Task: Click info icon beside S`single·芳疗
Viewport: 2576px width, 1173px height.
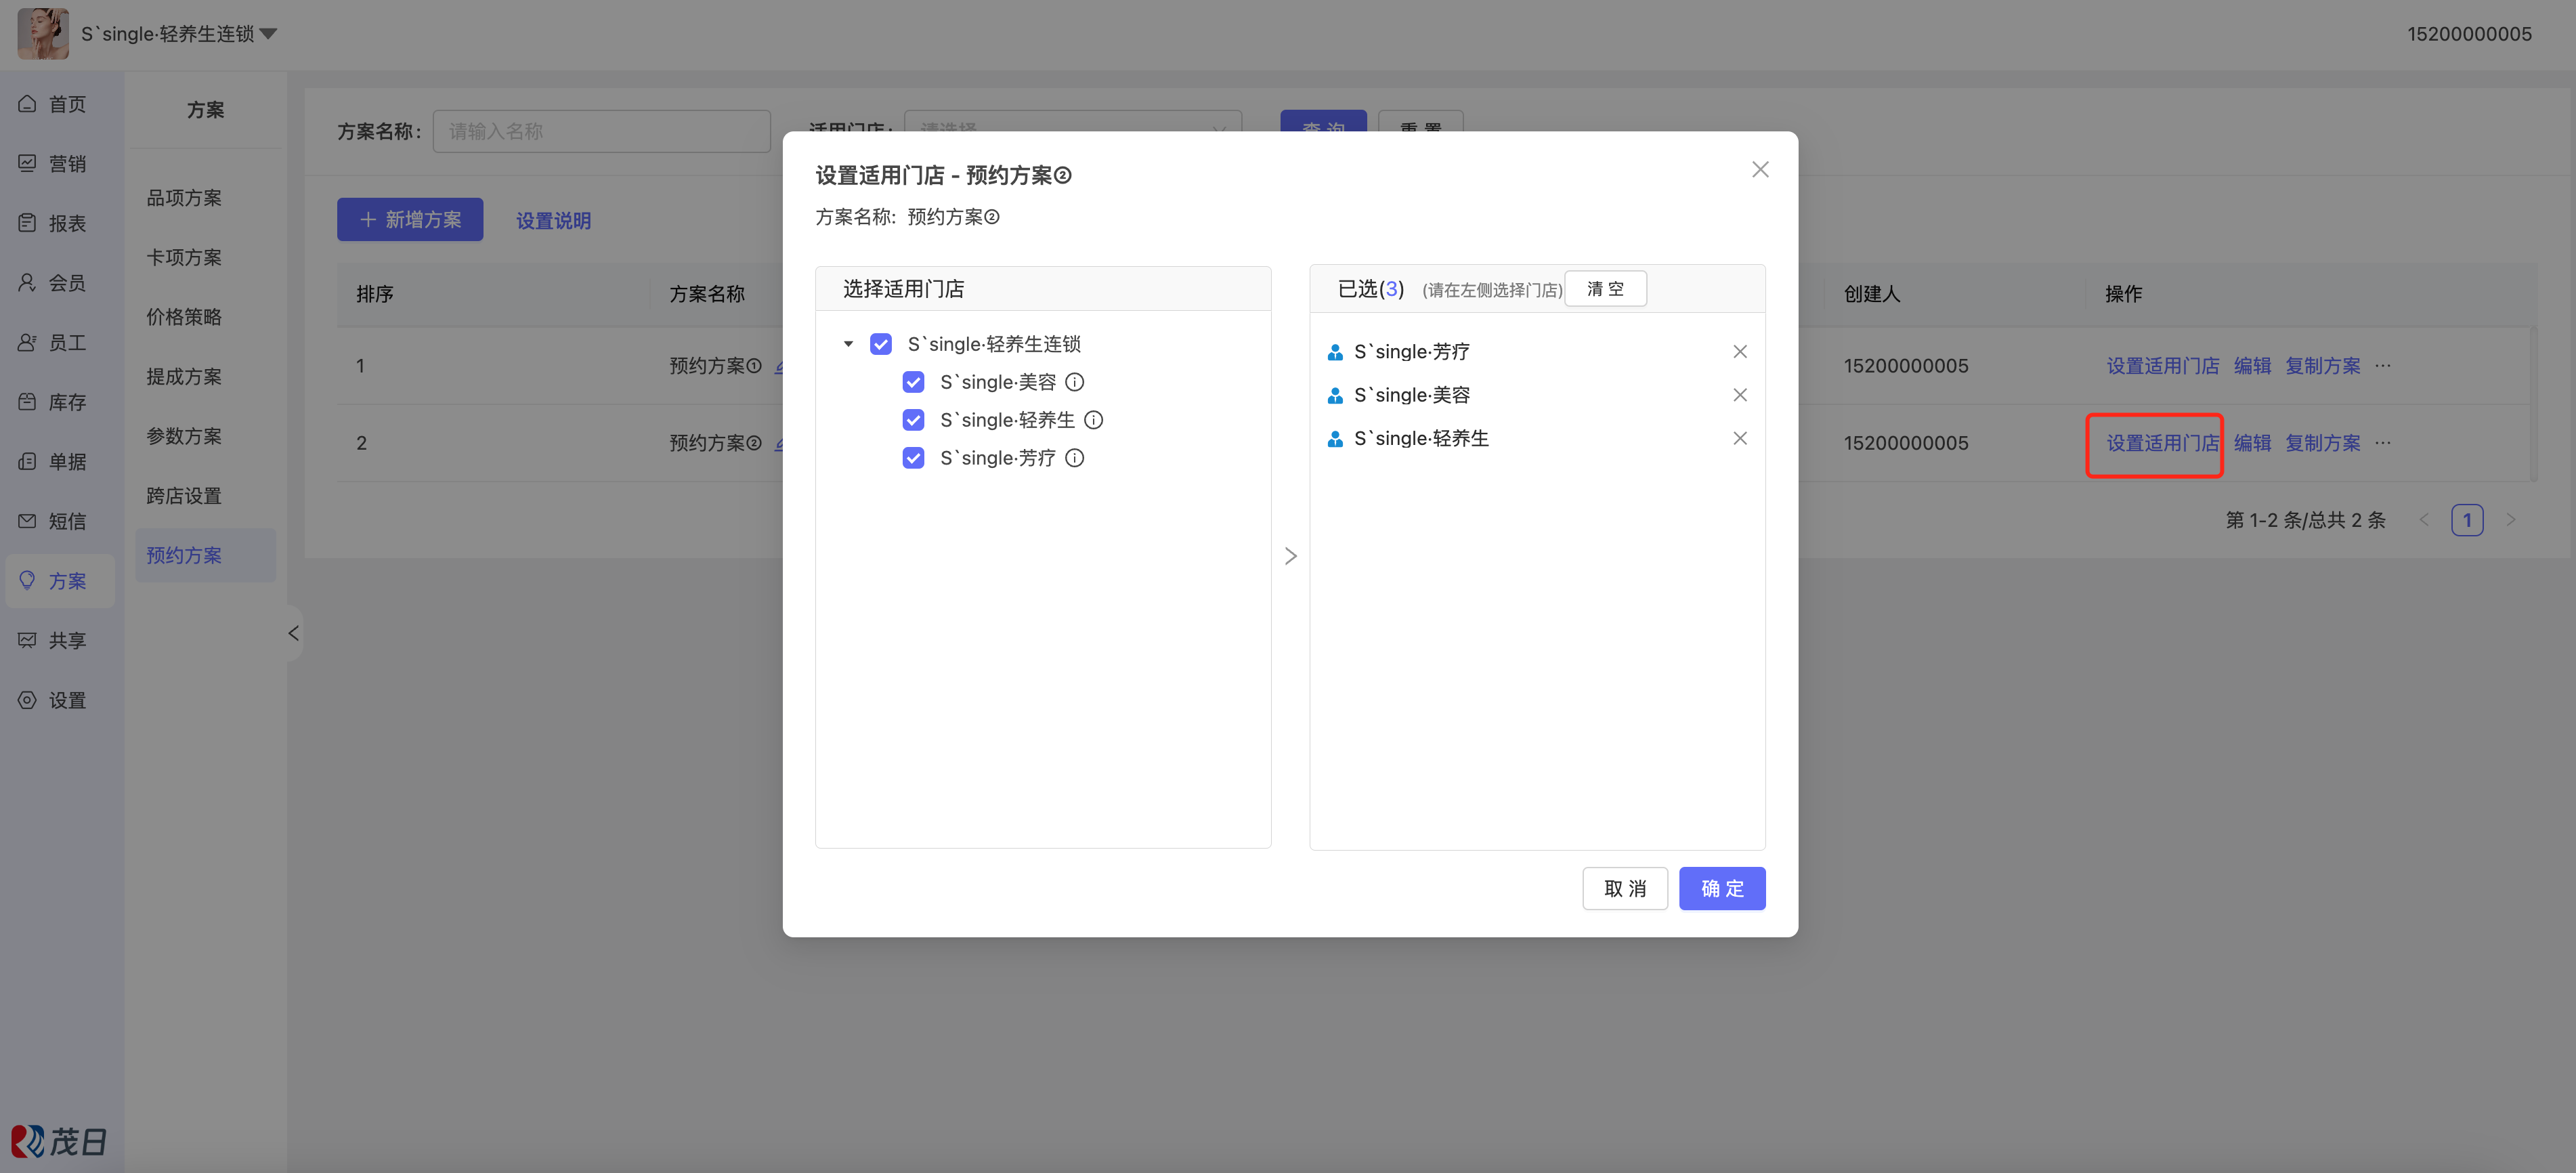Action: (1074, 458)
